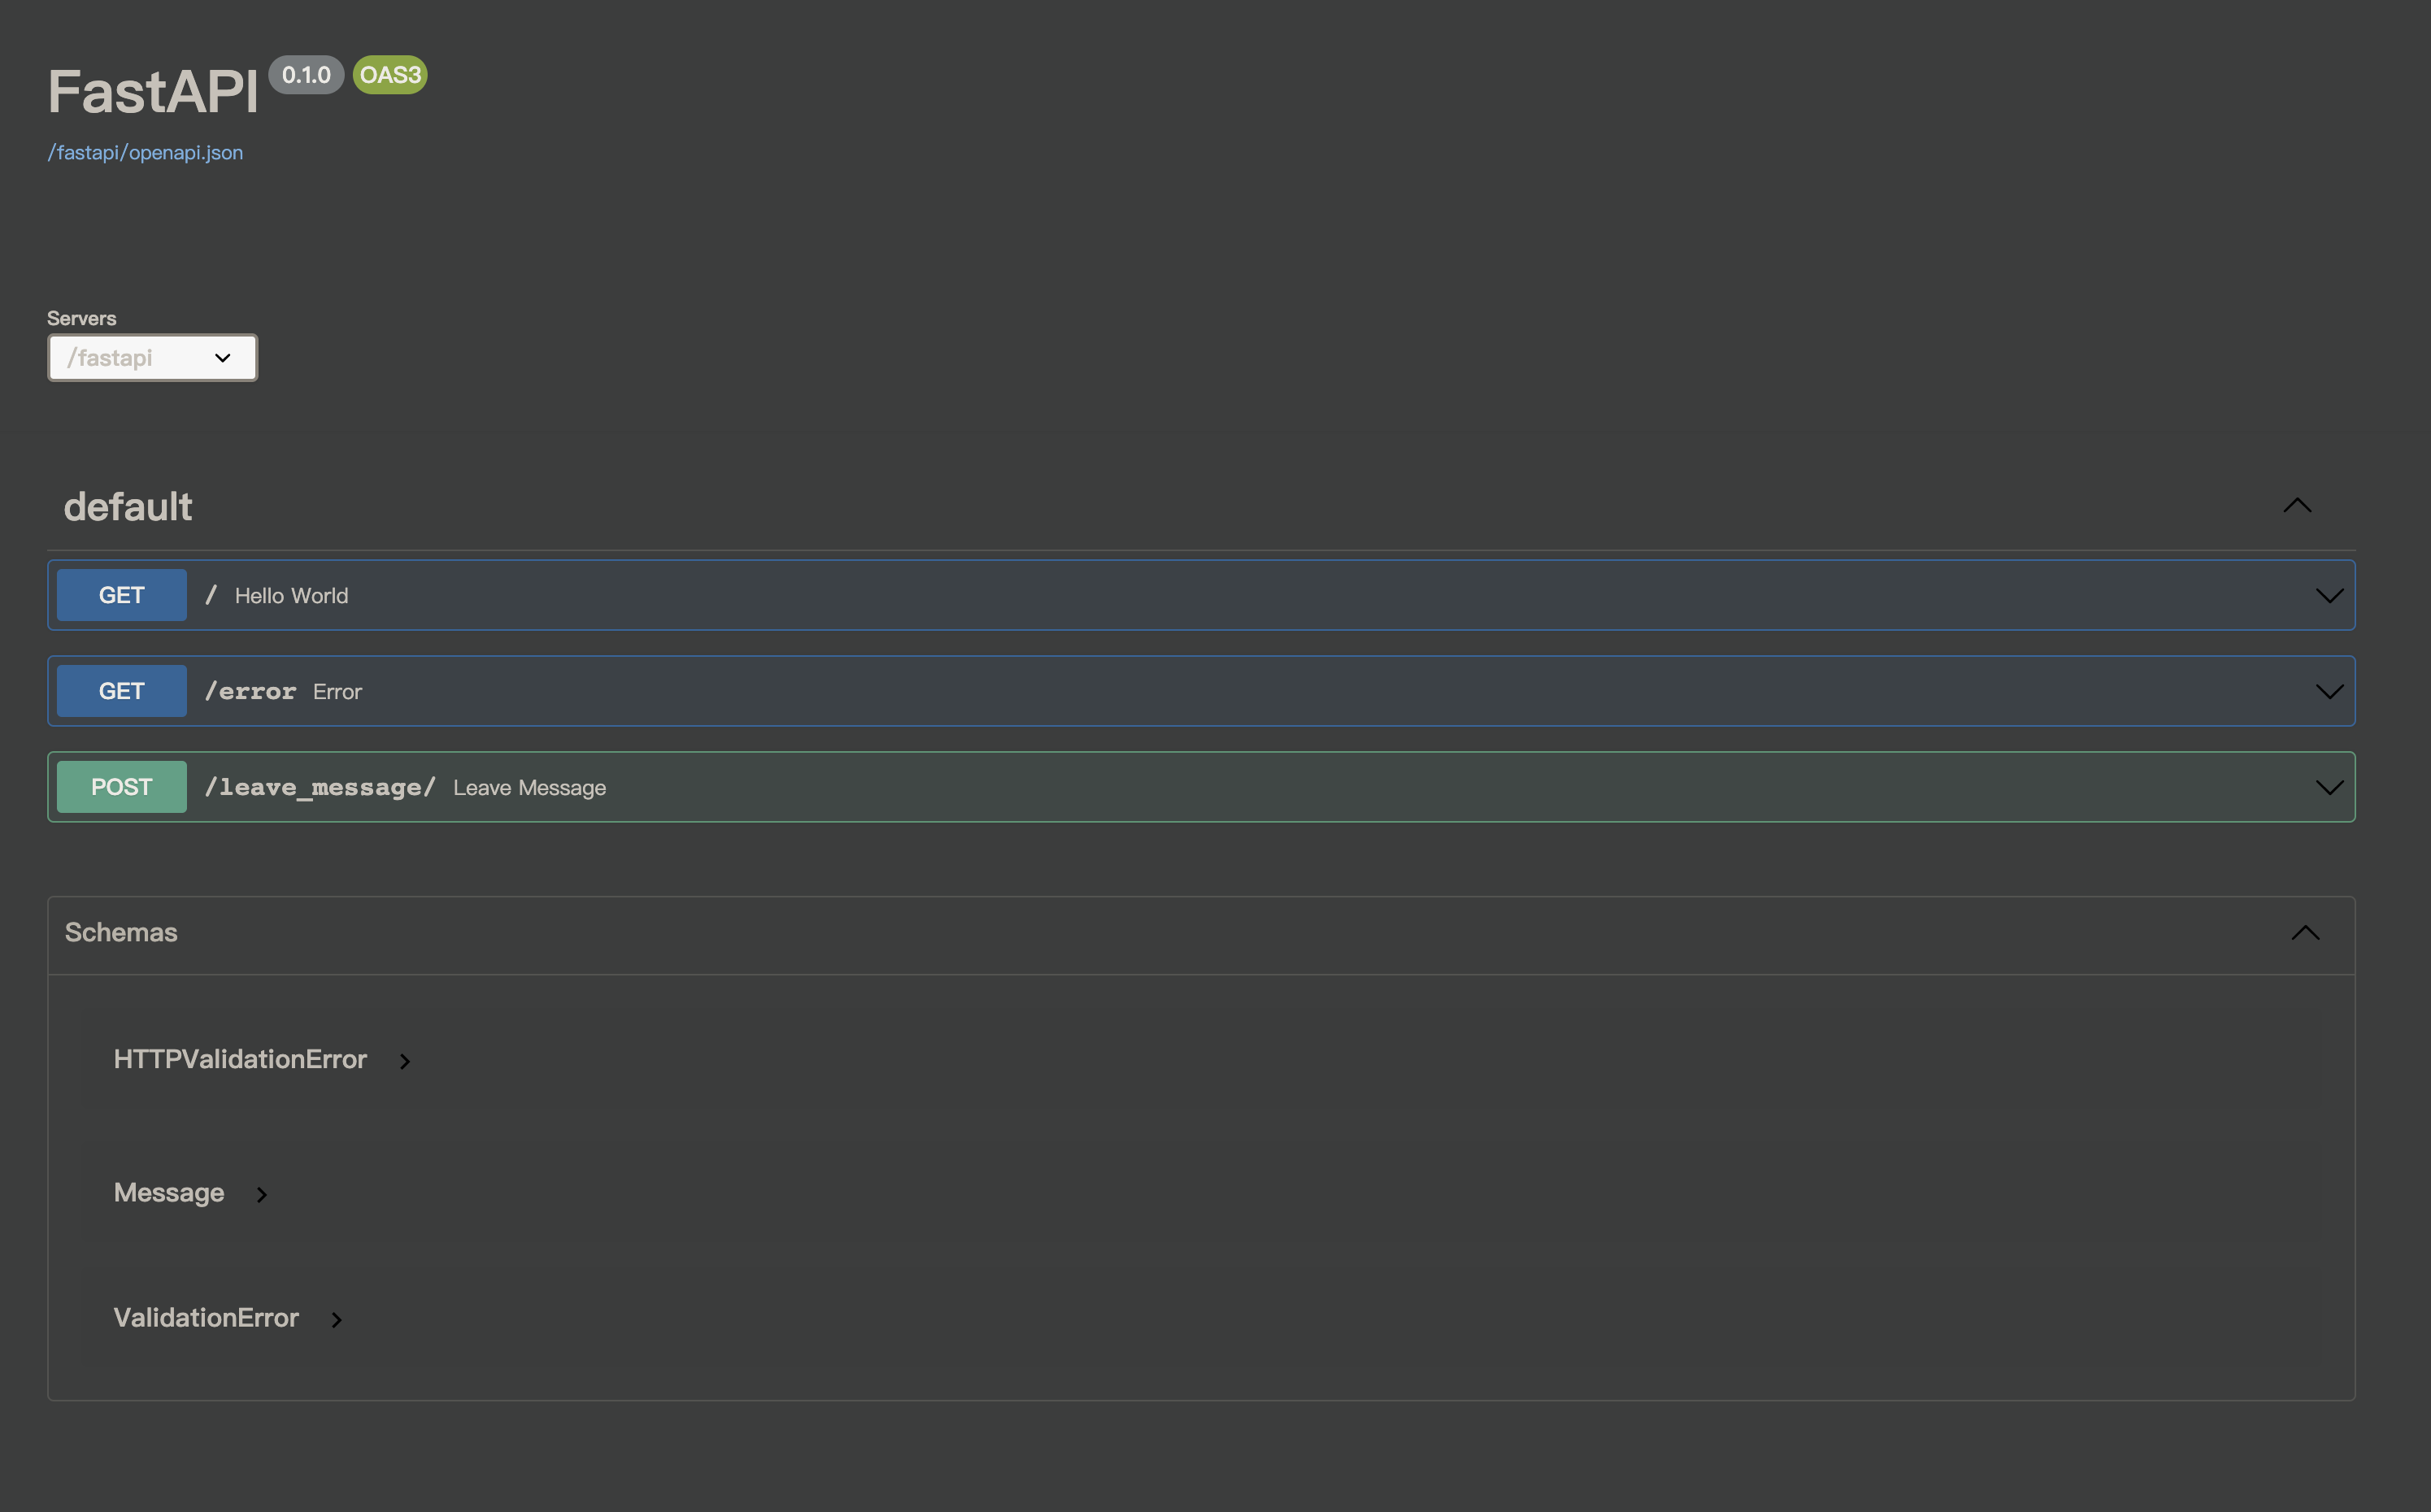Click the GET badge for /error

point(121,691)
